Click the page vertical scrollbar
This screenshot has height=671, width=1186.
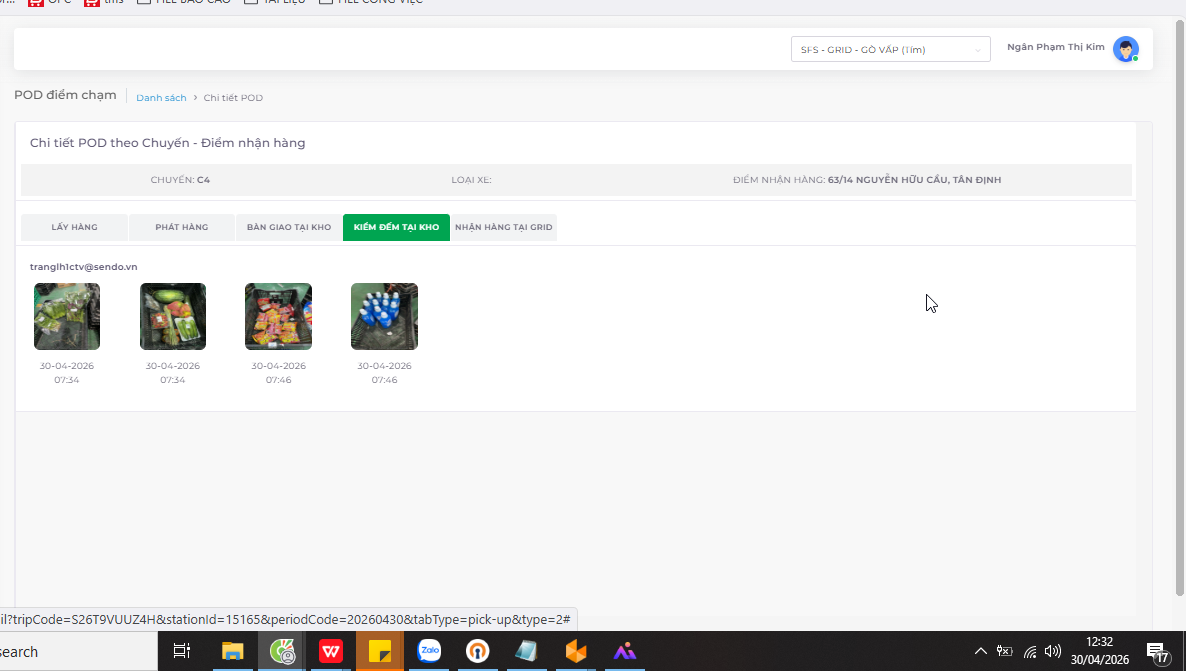(1179, 306)
